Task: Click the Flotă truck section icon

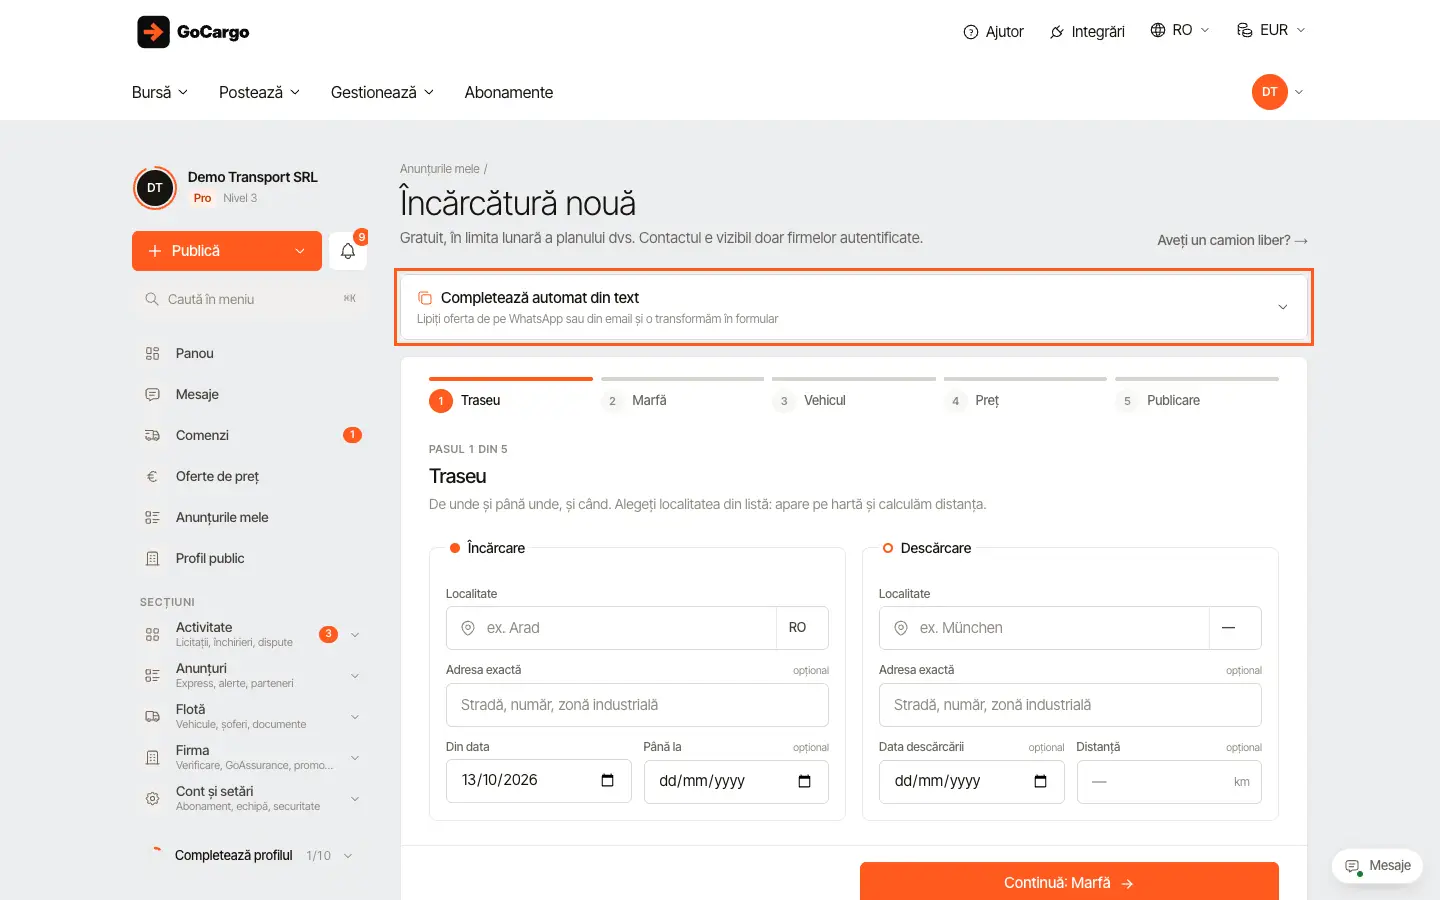Action: coord(152,716)
